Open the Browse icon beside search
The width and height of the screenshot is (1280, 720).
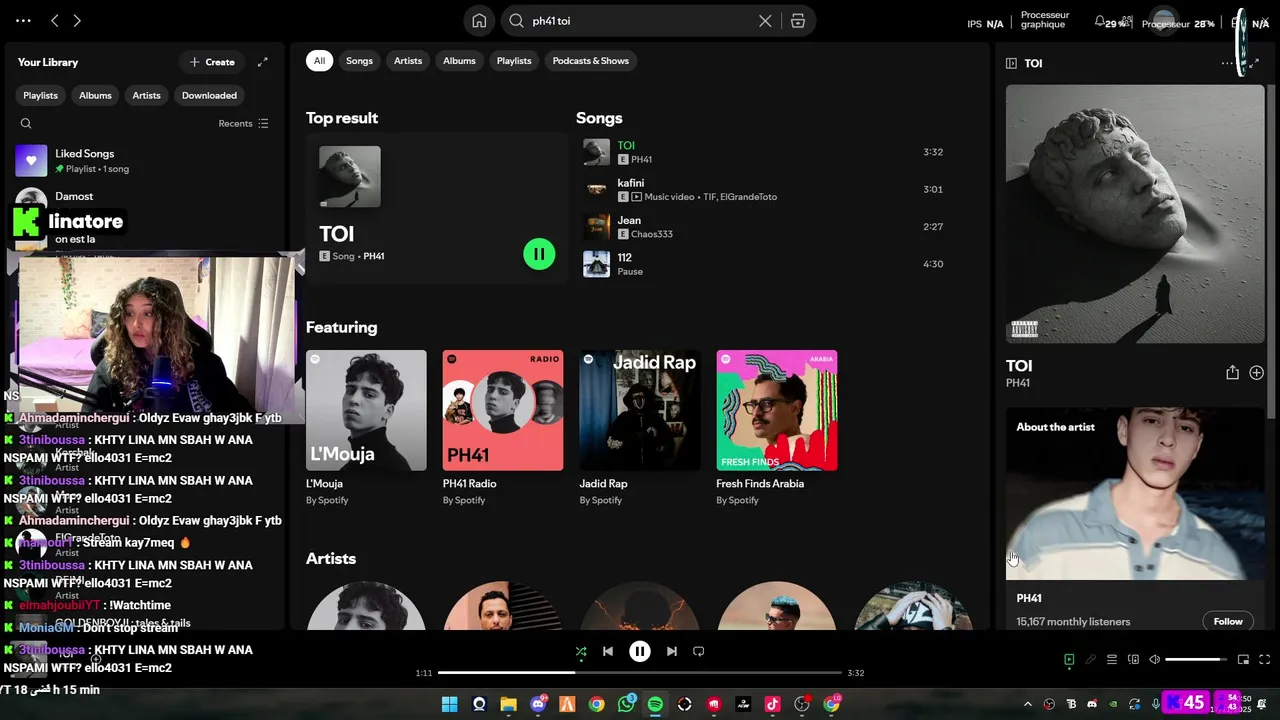(798, 21)
